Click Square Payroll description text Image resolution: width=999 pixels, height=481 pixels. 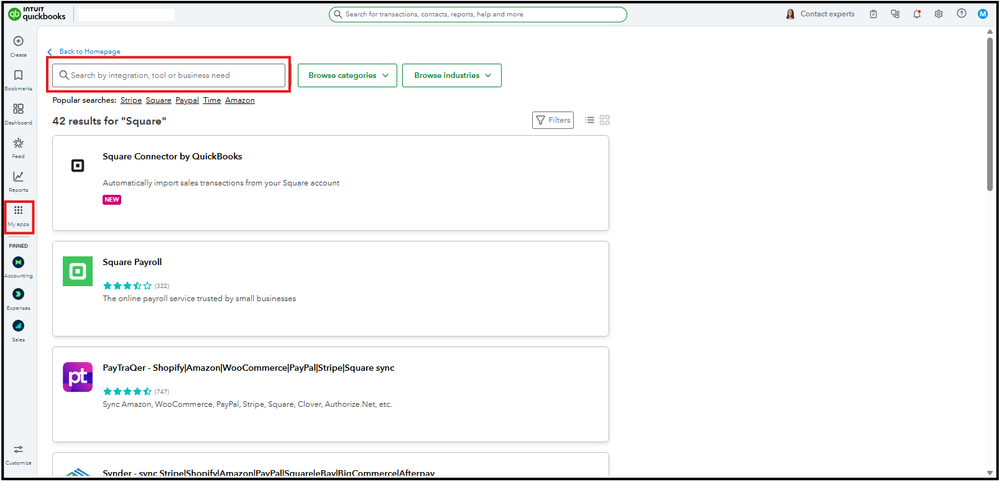pos(199,298)
